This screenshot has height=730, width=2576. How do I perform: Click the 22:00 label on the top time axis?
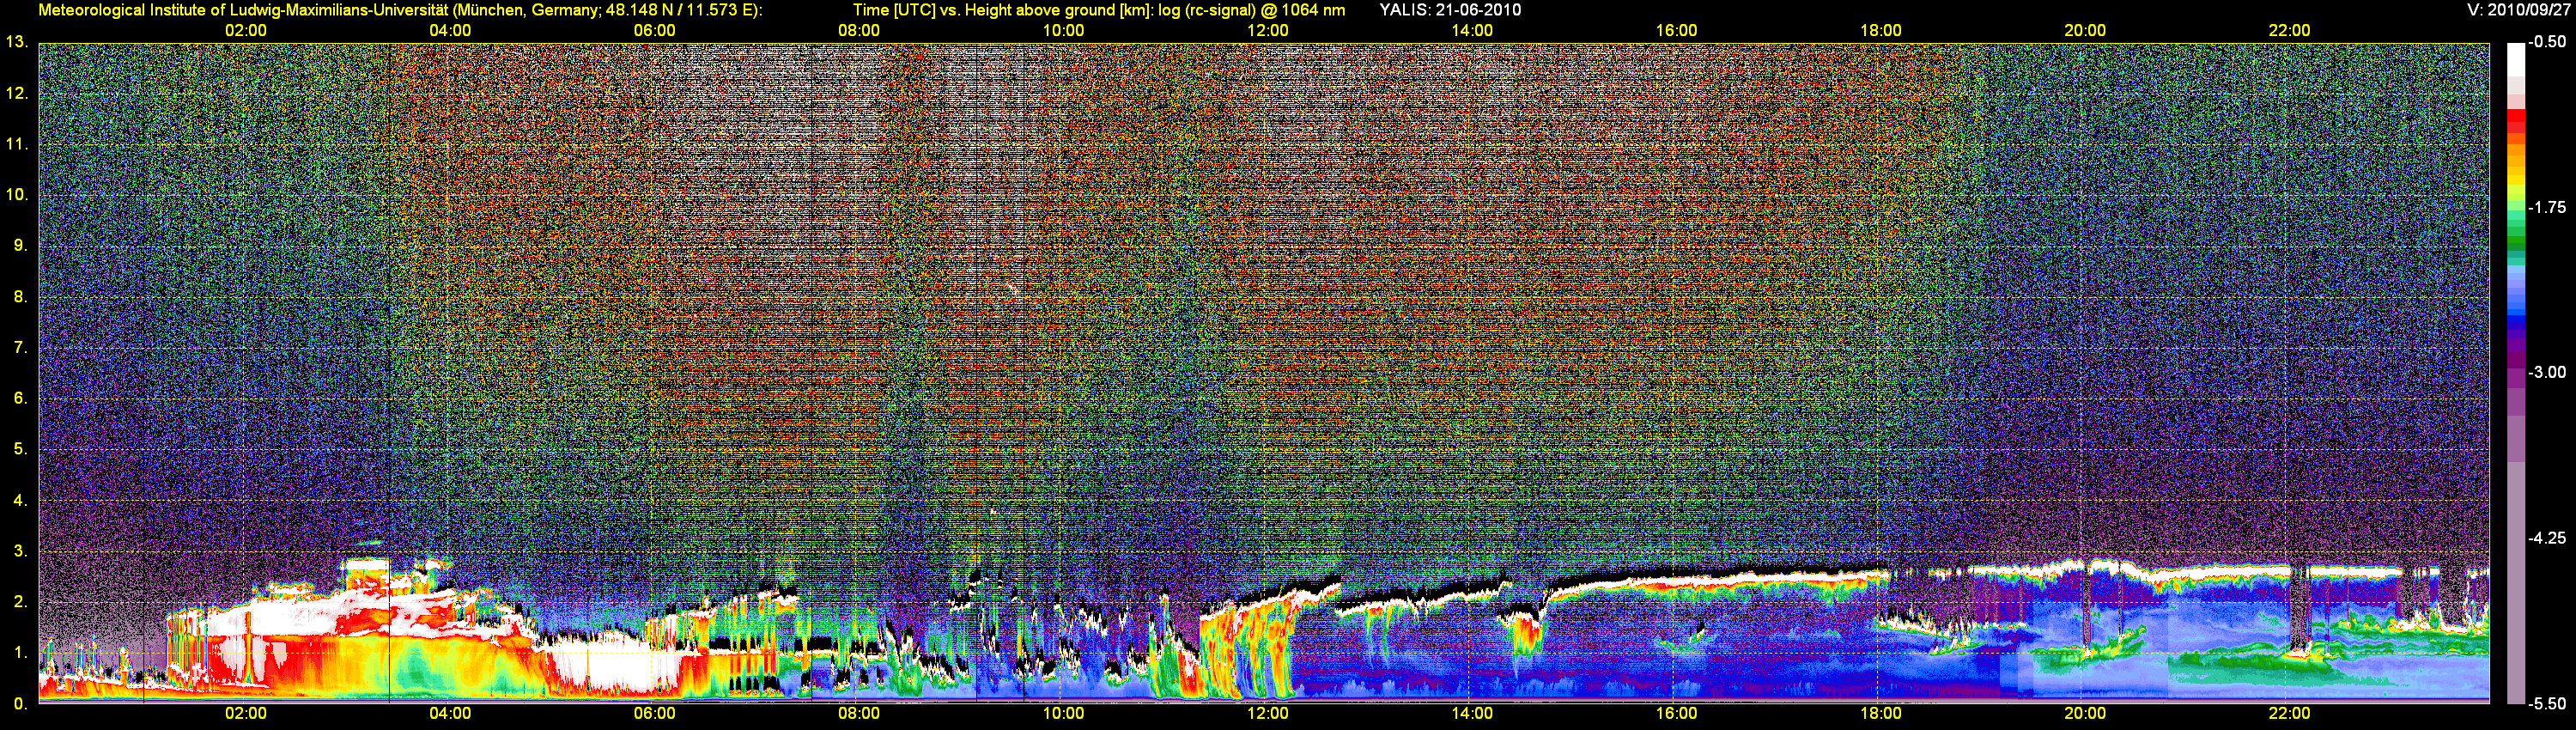[2289, 31]
